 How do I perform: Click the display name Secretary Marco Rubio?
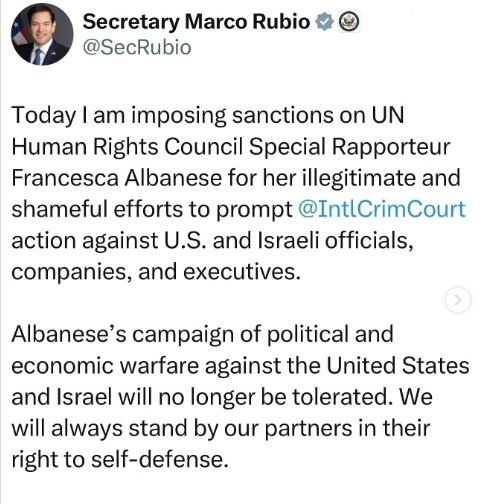coord(196,22)
